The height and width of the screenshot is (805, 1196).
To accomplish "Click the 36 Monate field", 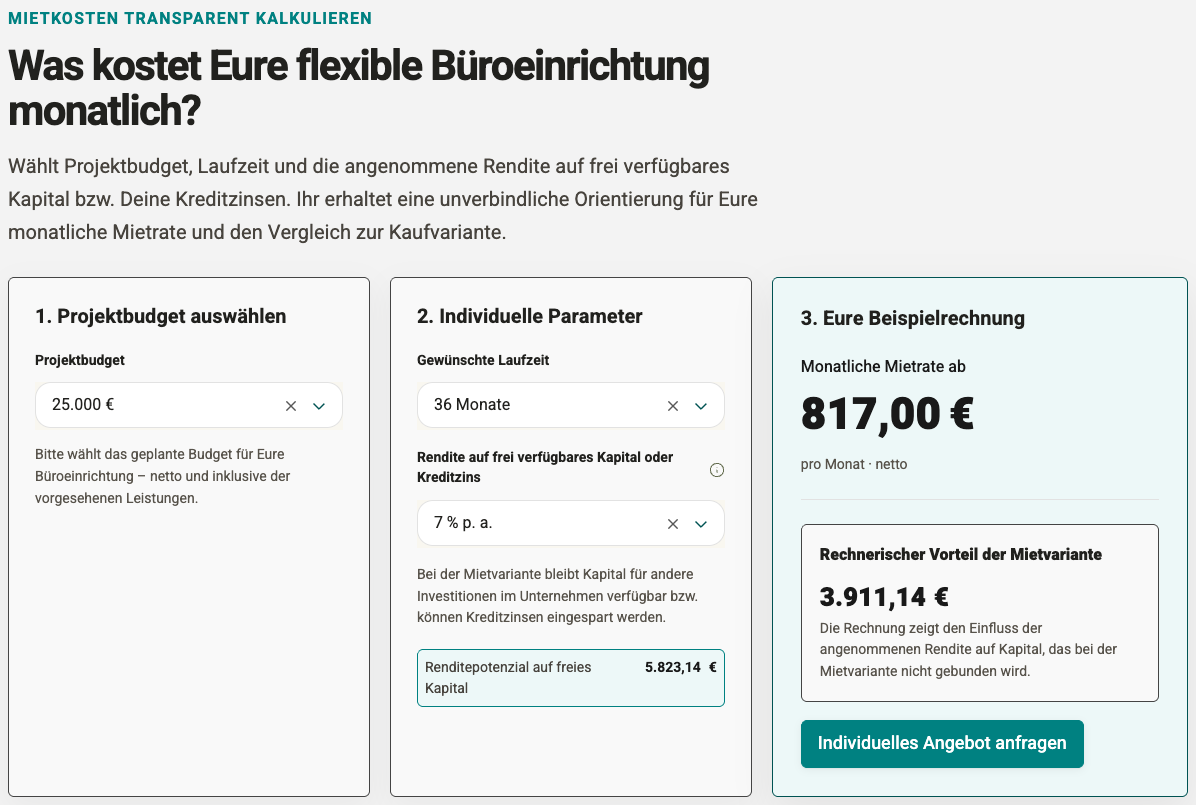I will [571, 405].
